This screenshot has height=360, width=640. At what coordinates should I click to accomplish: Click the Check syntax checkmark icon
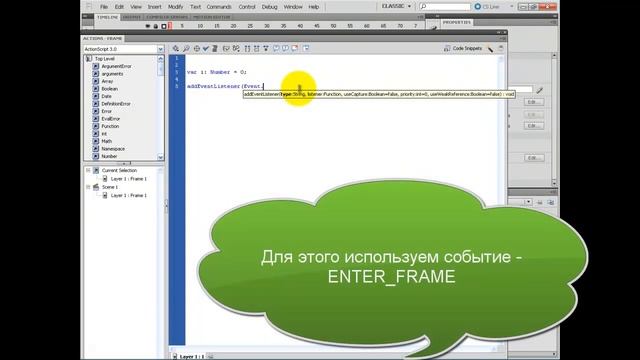[206, 48]
